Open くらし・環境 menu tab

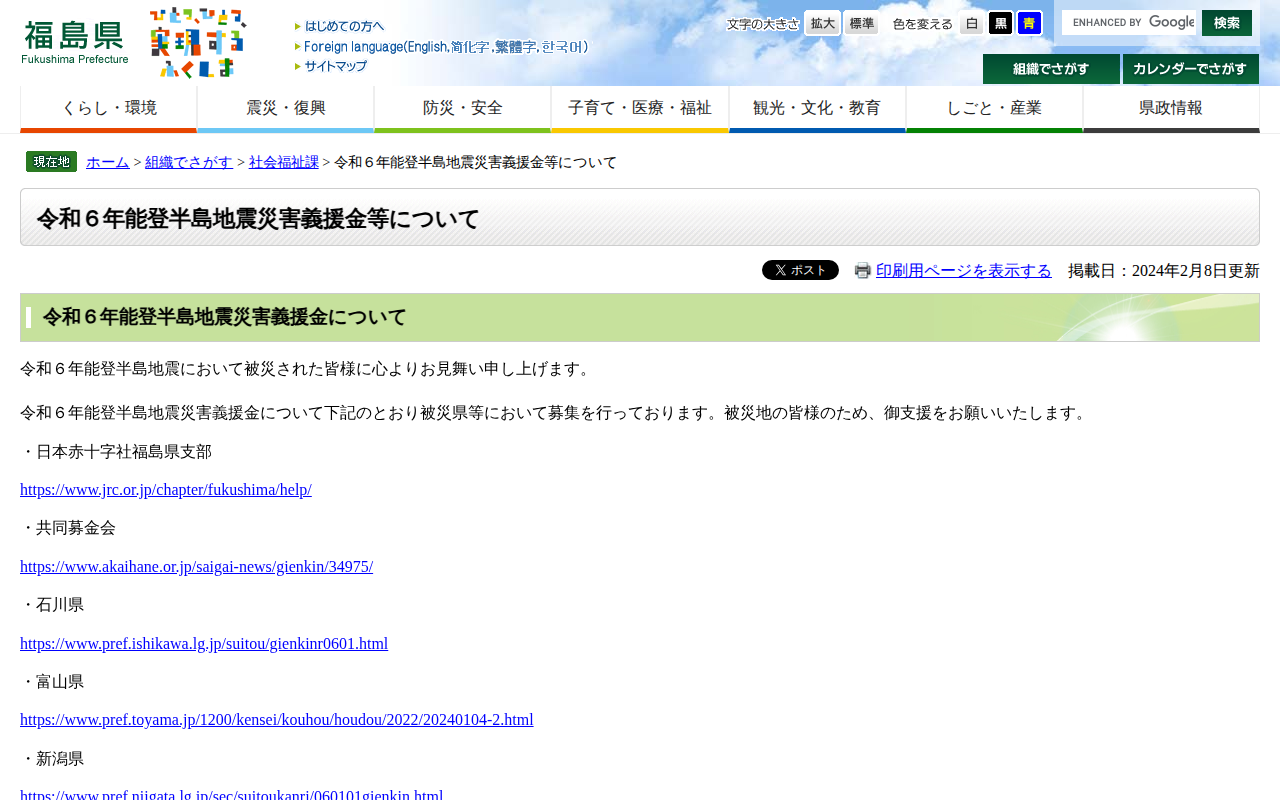point(108,109)
